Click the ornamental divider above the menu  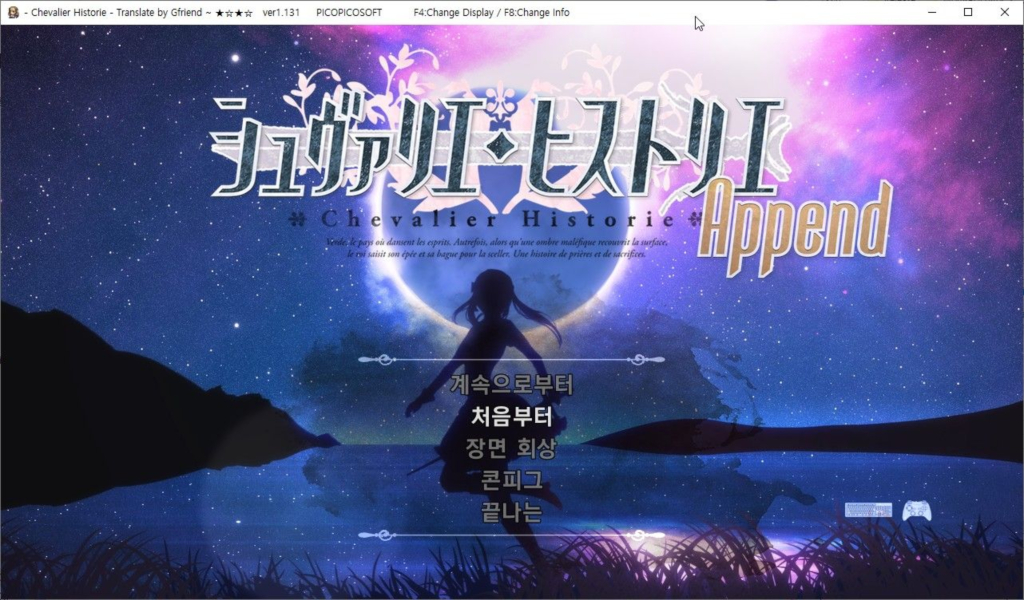(x=511, y=358)
